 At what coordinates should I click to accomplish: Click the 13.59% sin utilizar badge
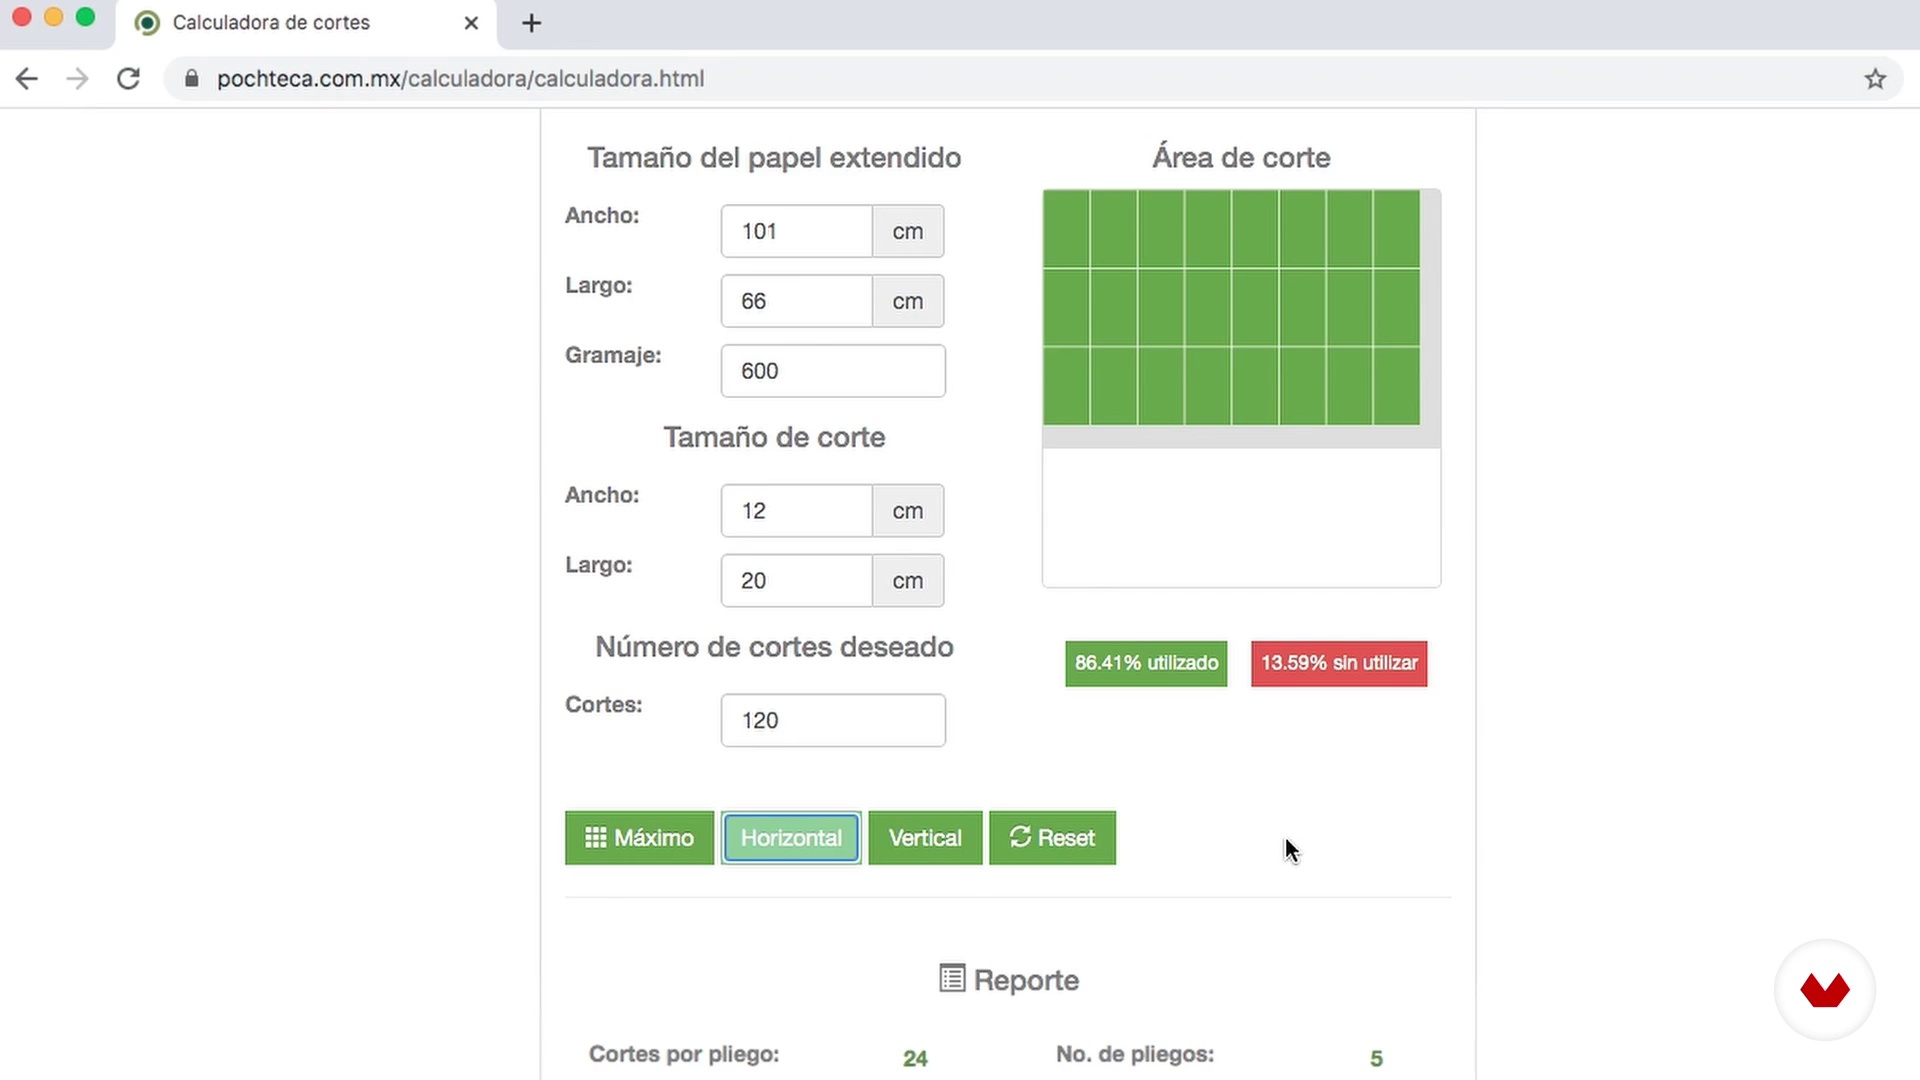tap(1339, 663)
